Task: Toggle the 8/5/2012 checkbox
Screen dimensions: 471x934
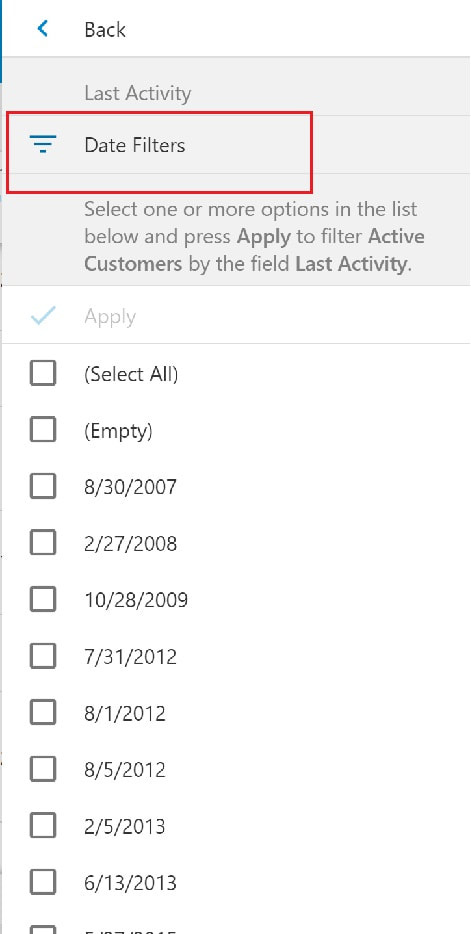Action: tap(43, 769)
